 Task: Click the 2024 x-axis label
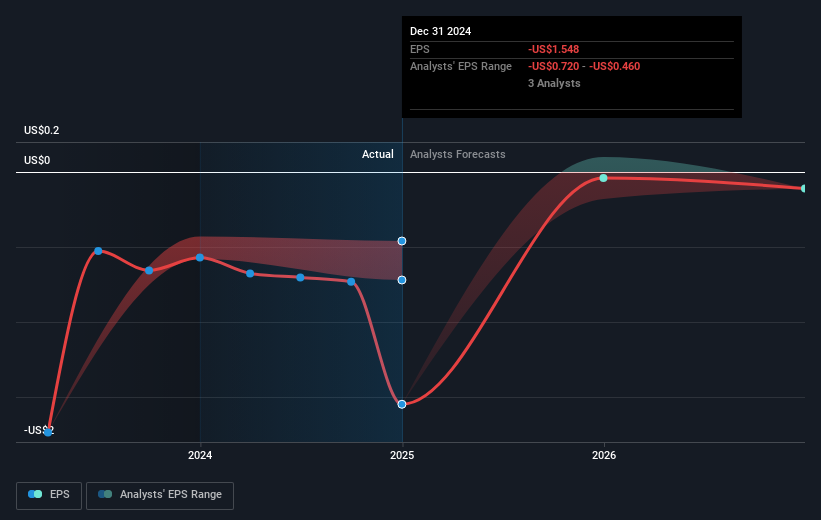200,455
